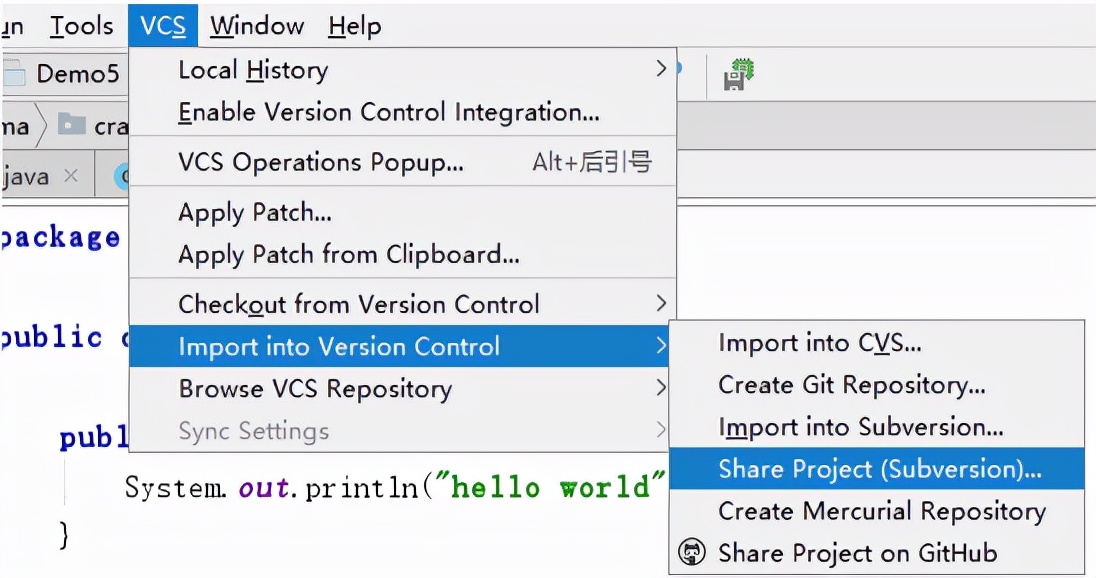Click the Demo5 project folder icon
Image resolution: width=1096 pixels, height=578 pixels.
14,74
